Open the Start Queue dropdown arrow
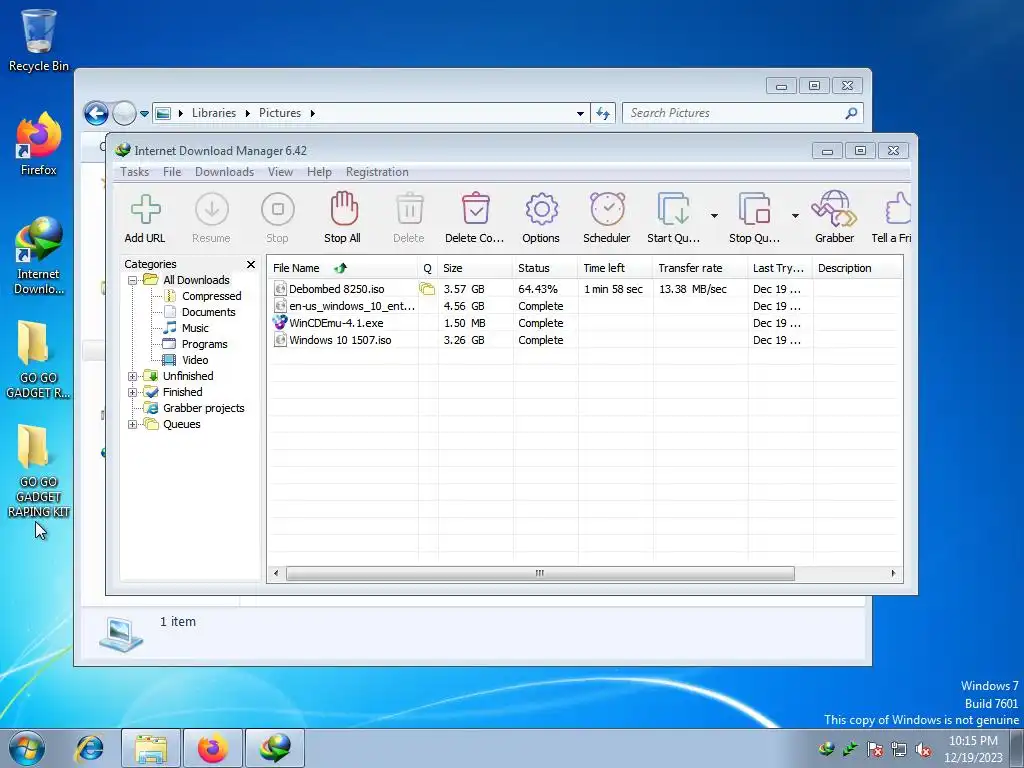The image size is (1024, 768). coord(714,216)
